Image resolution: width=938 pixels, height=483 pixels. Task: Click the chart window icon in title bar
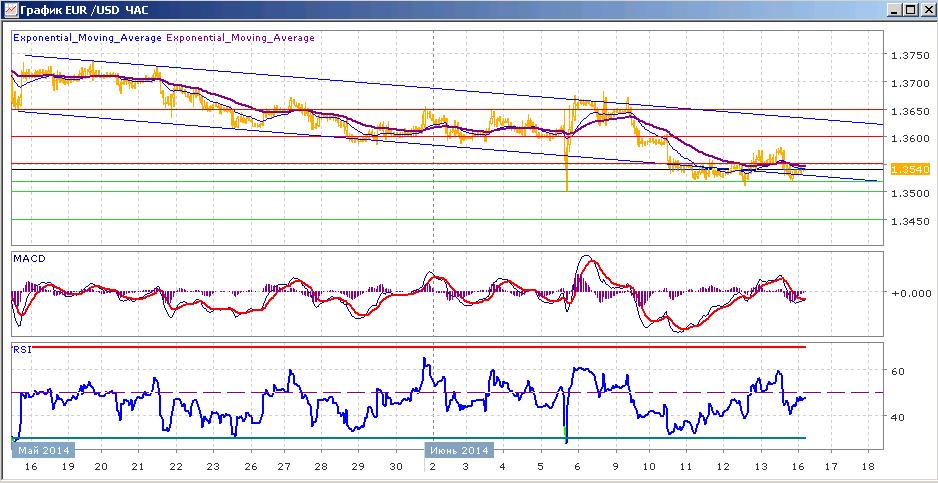11,10
